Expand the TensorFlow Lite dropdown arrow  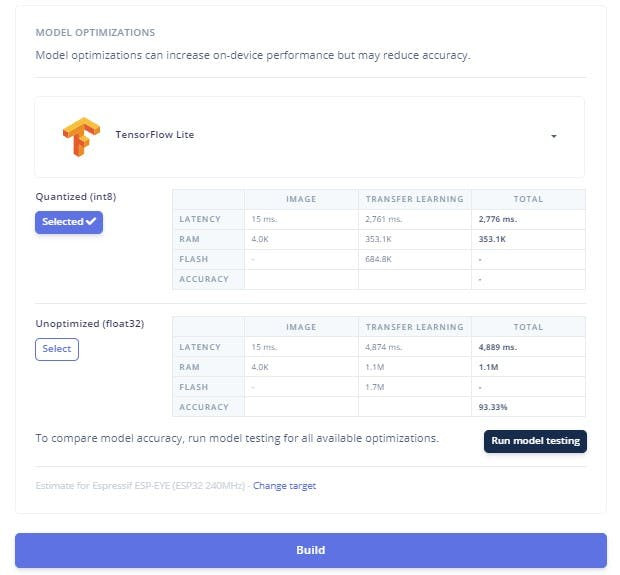553,136
